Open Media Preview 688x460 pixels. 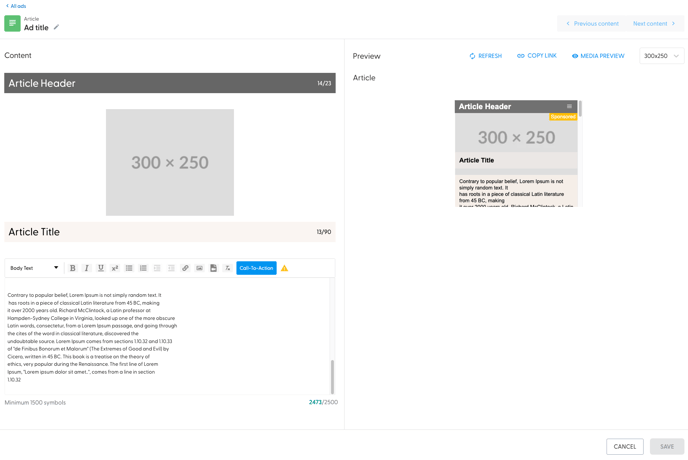(598, 56)
